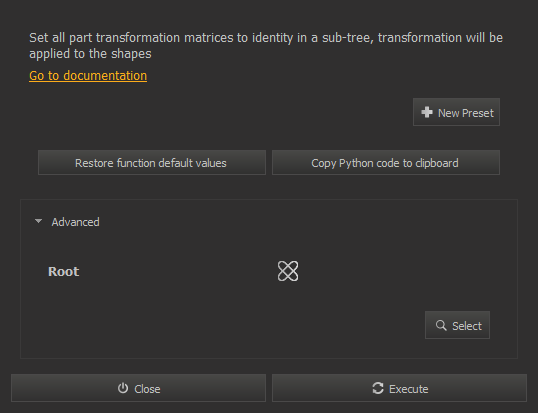Screen dimensions: 538x413
Task: Click the Advanced section label
Action: click(75, 222)
